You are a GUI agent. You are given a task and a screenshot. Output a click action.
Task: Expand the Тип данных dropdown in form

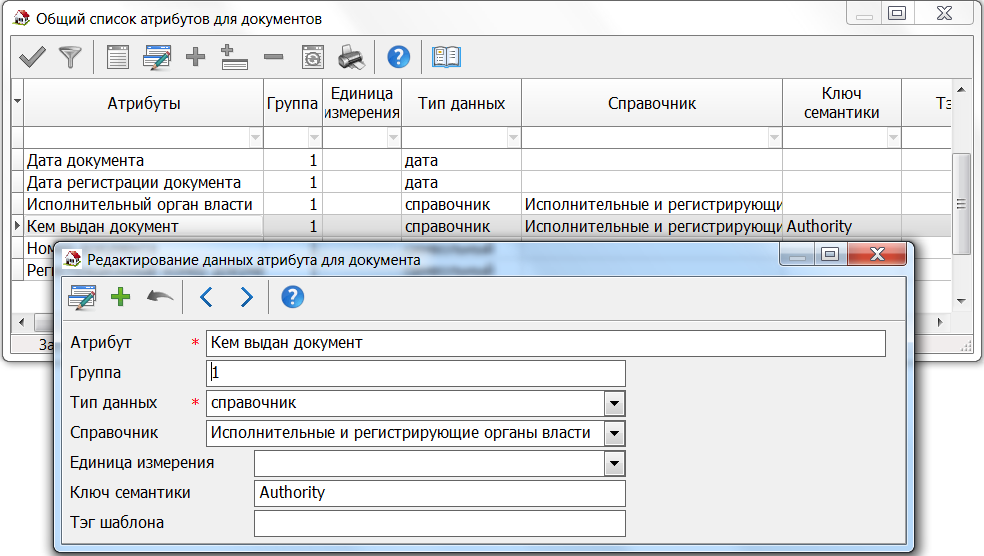(x=615, y=404)
